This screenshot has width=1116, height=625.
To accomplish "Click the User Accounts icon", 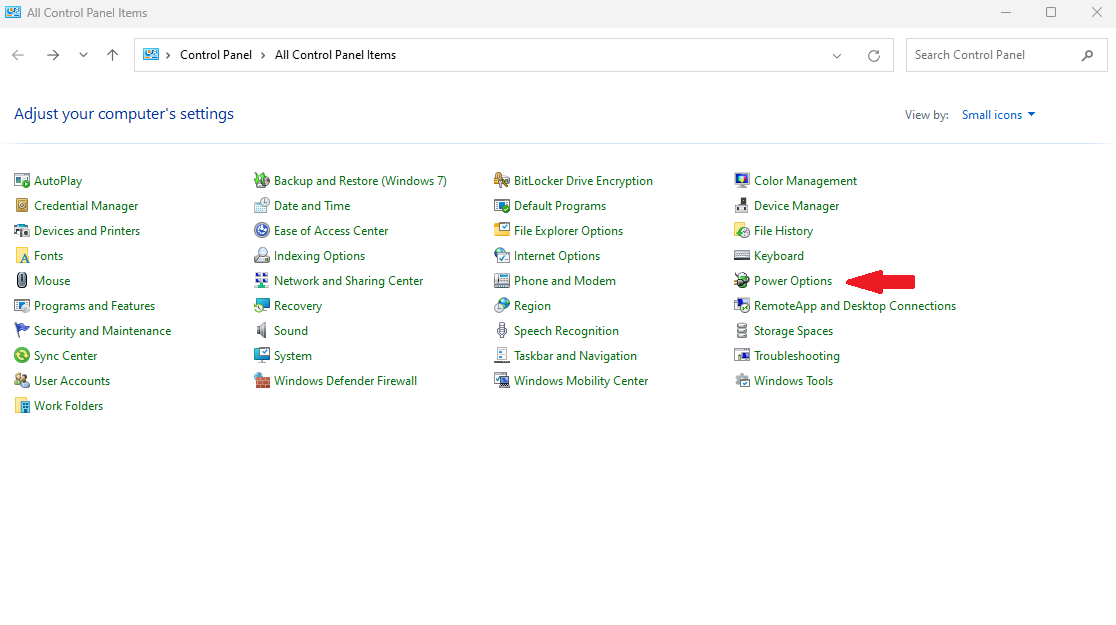I will tap(22, 380).
